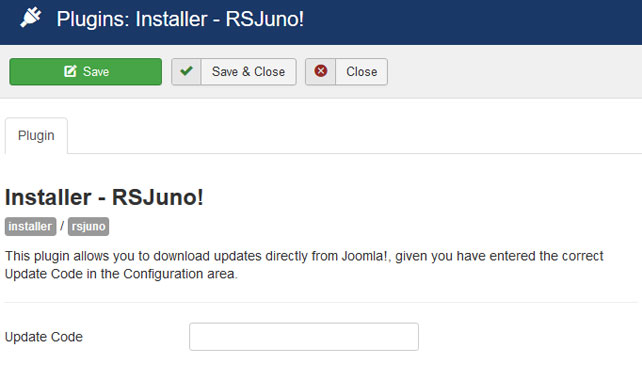Click the 'installer' badge label
The height and width of the screenshot is (379, 642).
click(30, 226)
